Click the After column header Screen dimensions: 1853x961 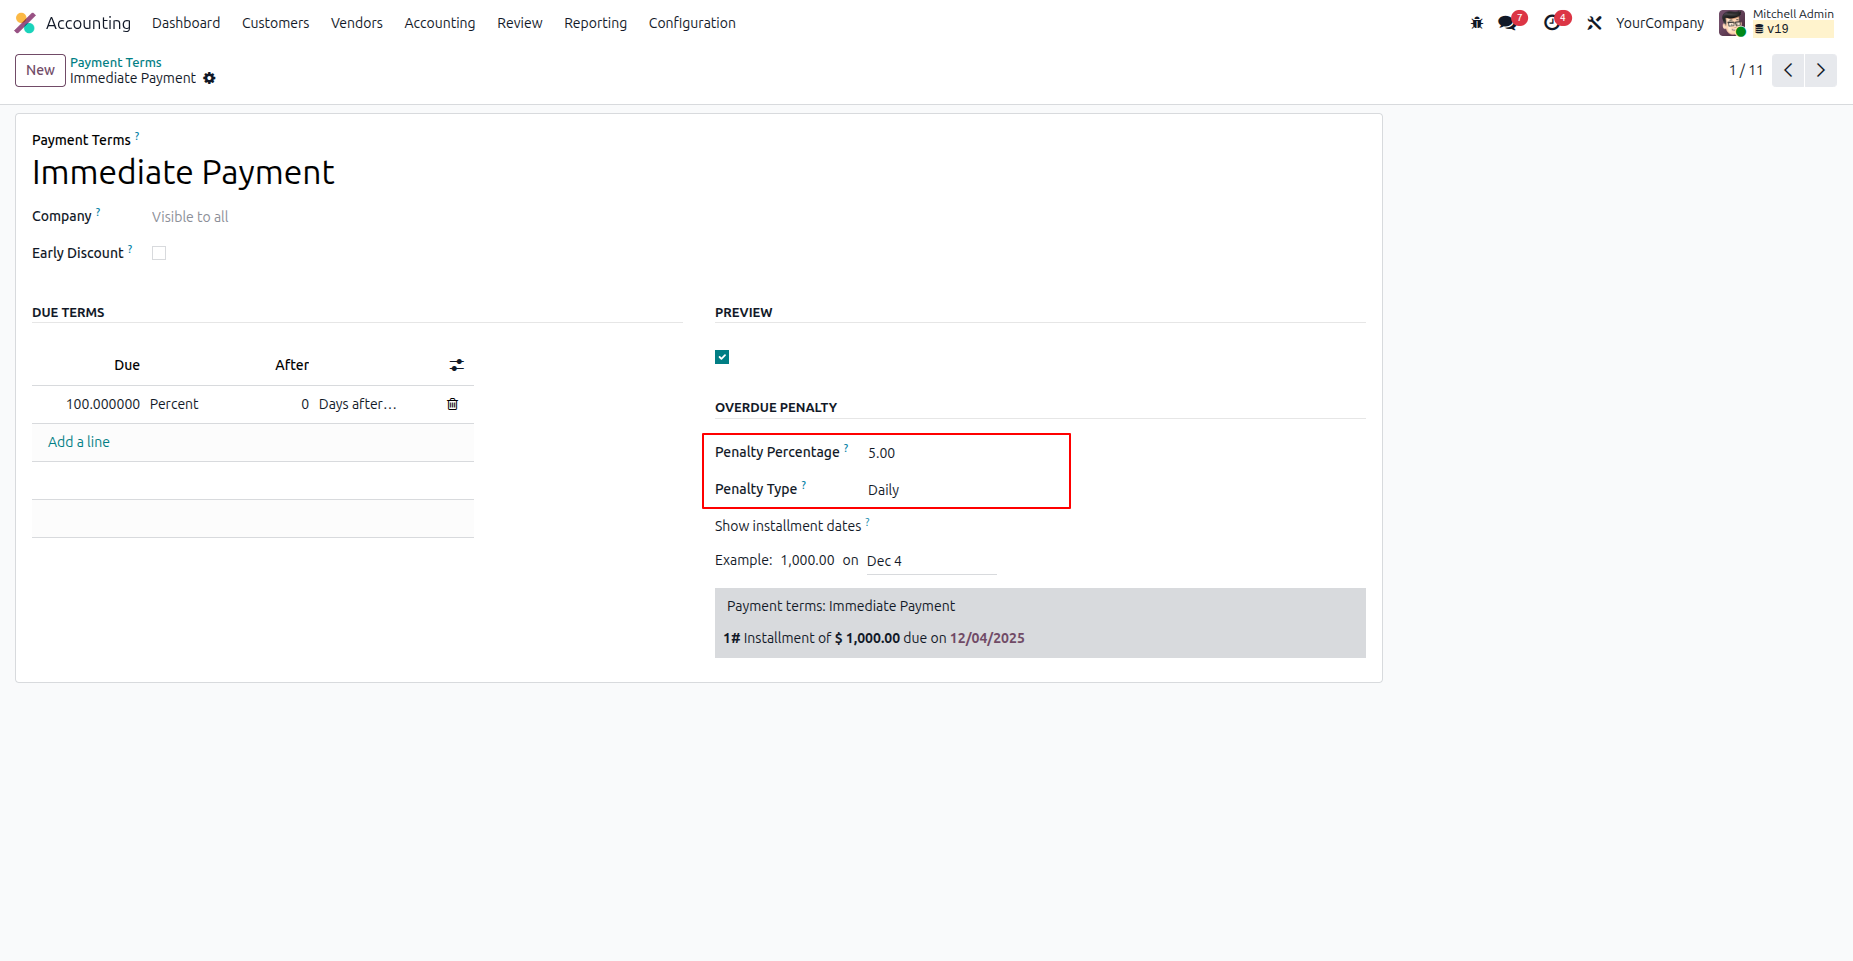[x=292, y=365]
